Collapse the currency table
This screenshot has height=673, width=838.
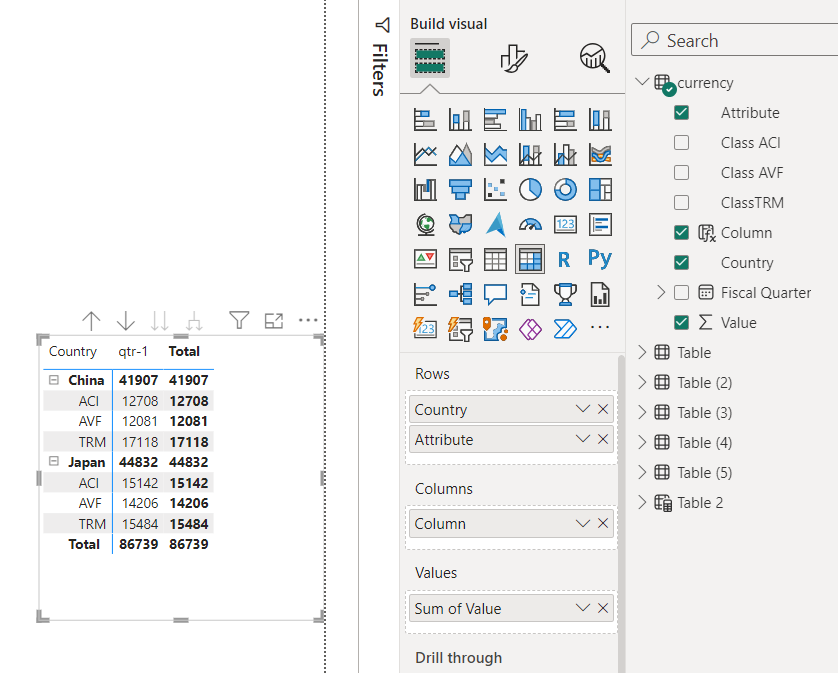click(642, 82)
